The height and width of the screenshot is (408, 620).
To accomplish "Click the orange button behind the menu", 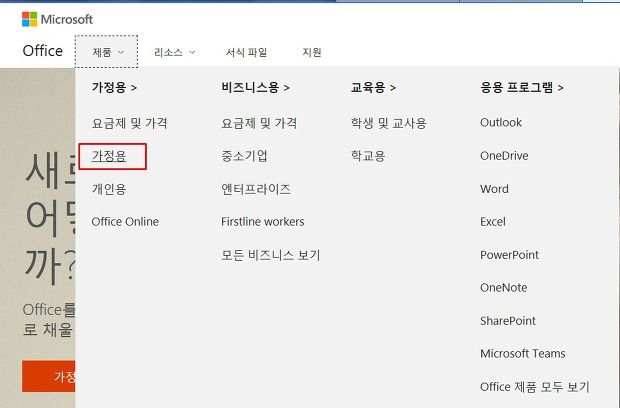I will click(x=49, y=376).
